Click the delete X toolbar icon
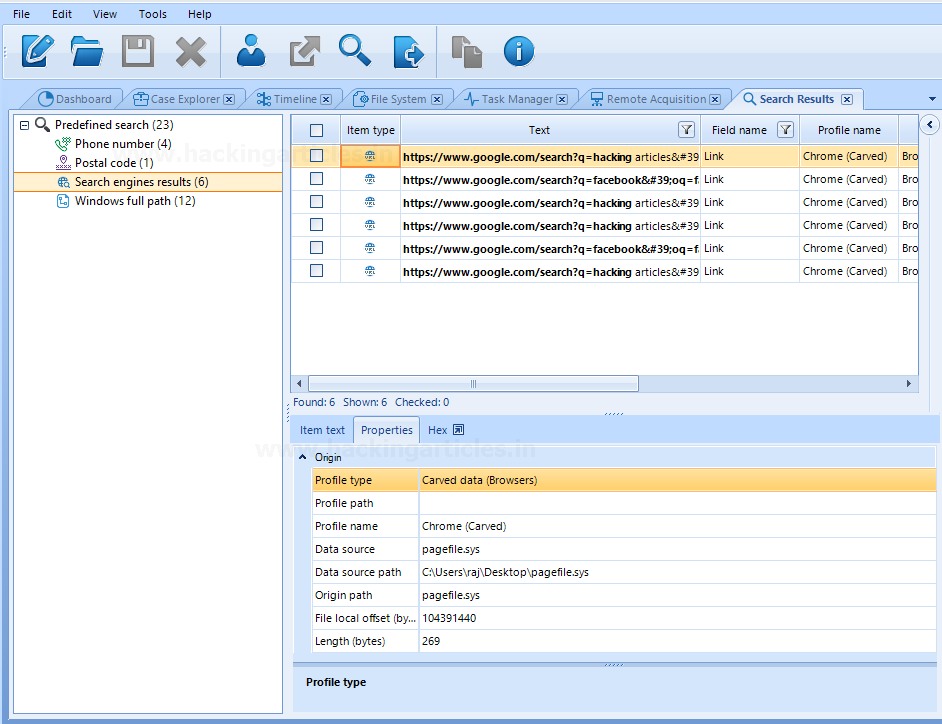 [x=190, y=51]
